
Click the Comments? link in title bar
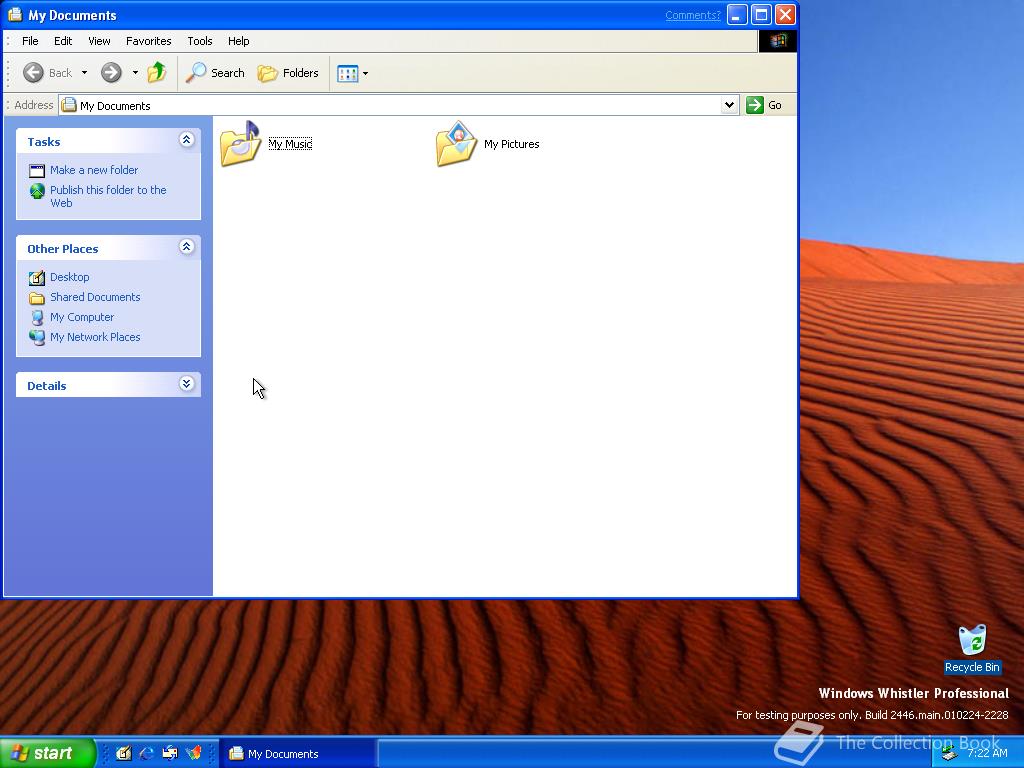coord(693,15)
